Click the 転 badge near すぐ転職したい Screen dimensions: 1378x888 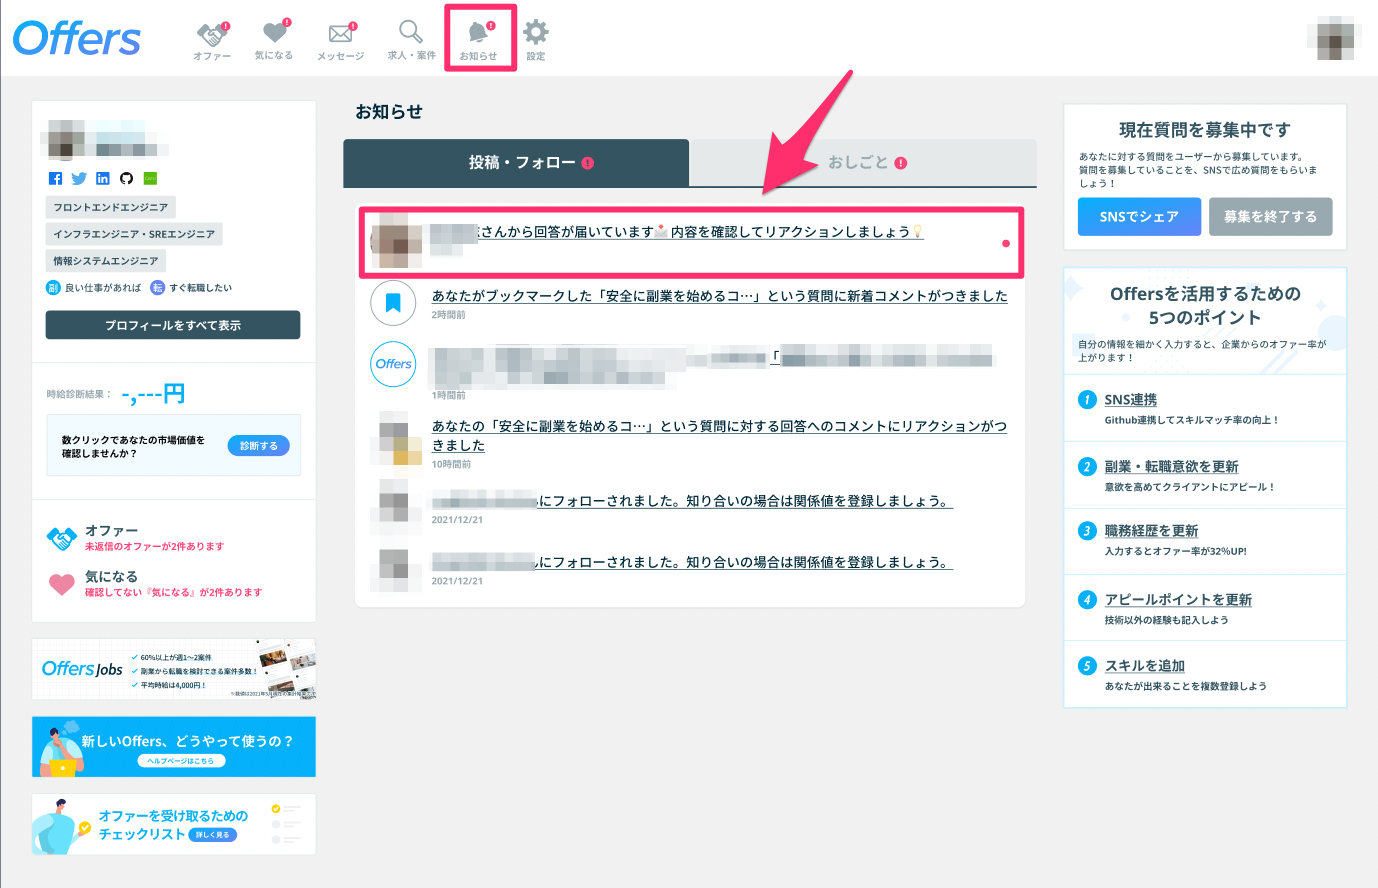pyautogui.click(x=157, y=288)
